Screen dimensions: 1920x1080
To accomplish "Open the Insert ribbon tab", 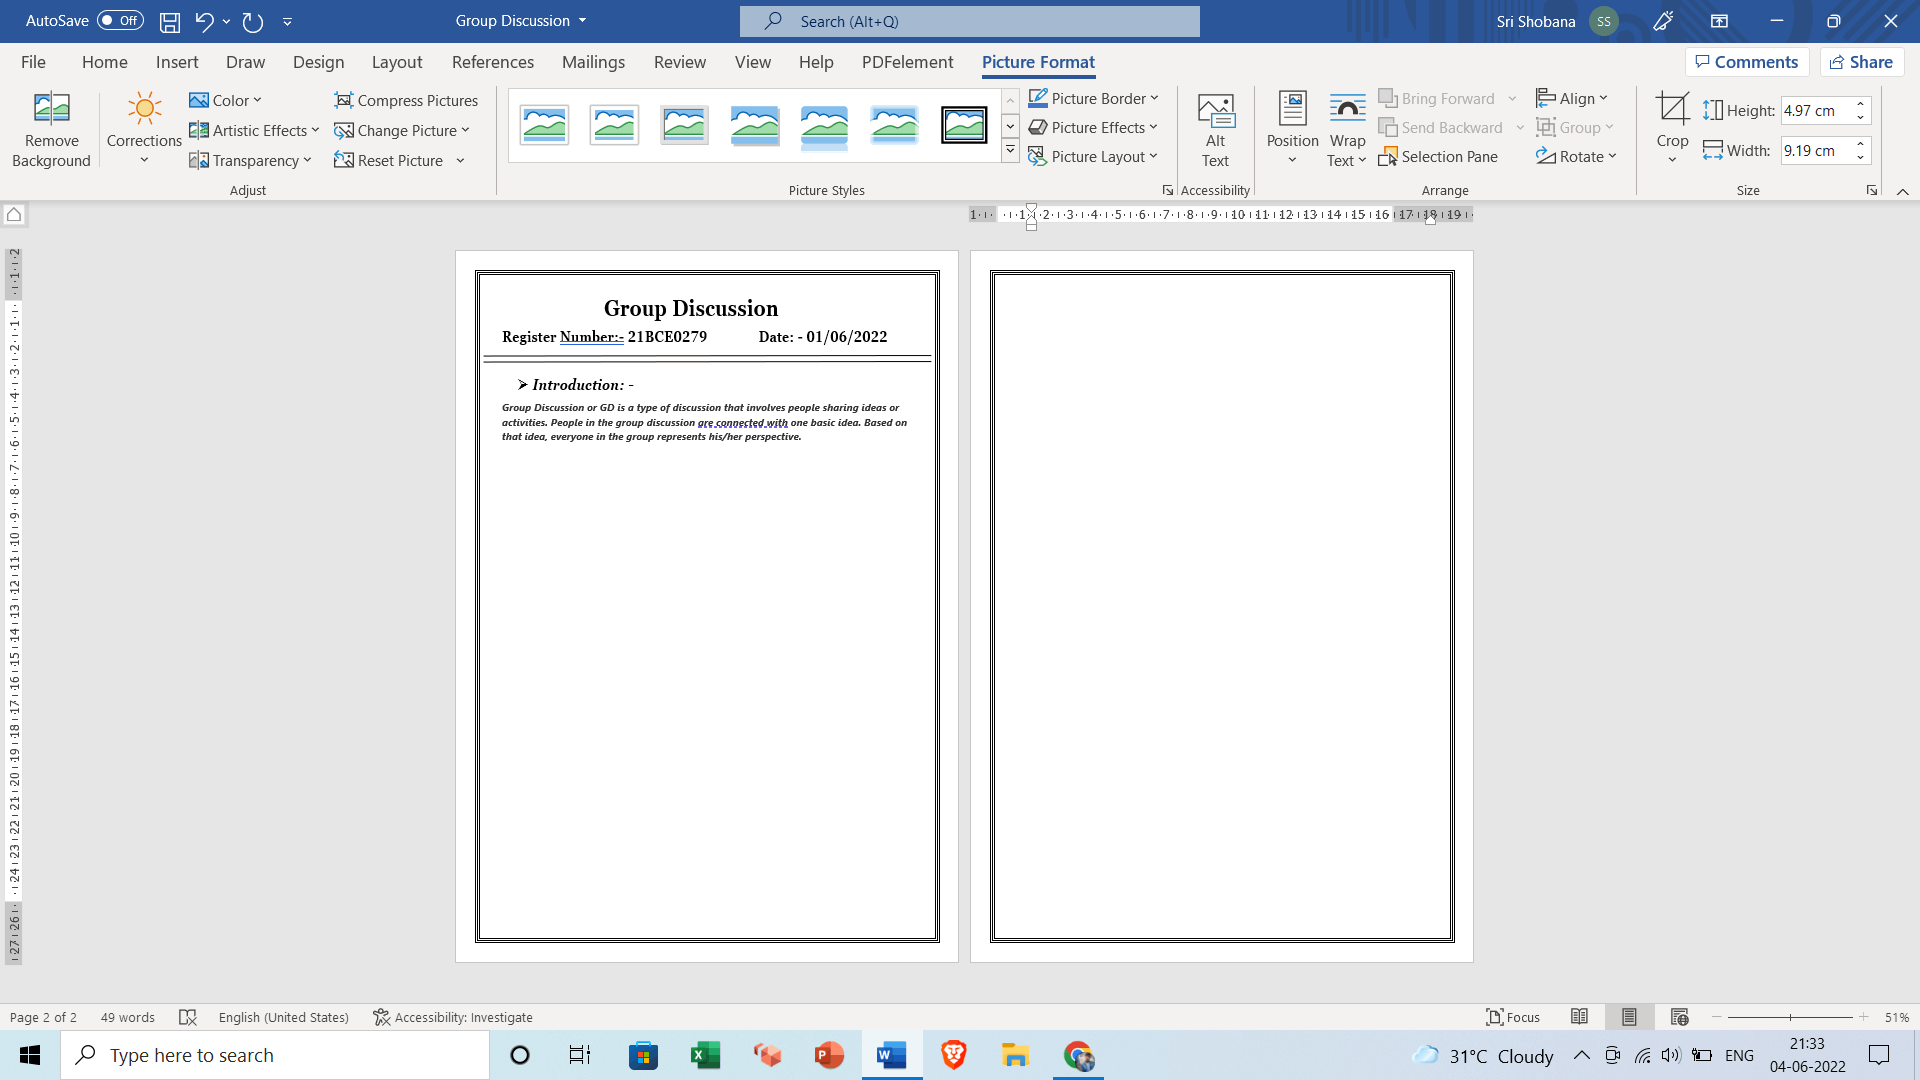I will point(177,62).
